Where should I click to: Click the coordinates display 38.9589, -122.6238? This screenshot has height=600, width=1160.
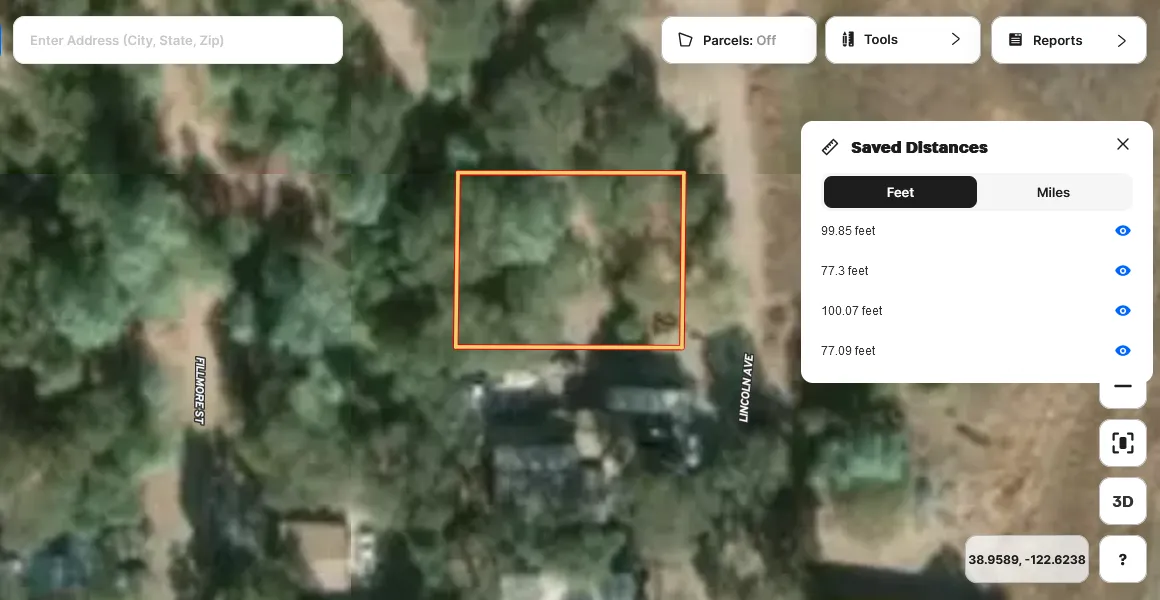point(1026,560)
